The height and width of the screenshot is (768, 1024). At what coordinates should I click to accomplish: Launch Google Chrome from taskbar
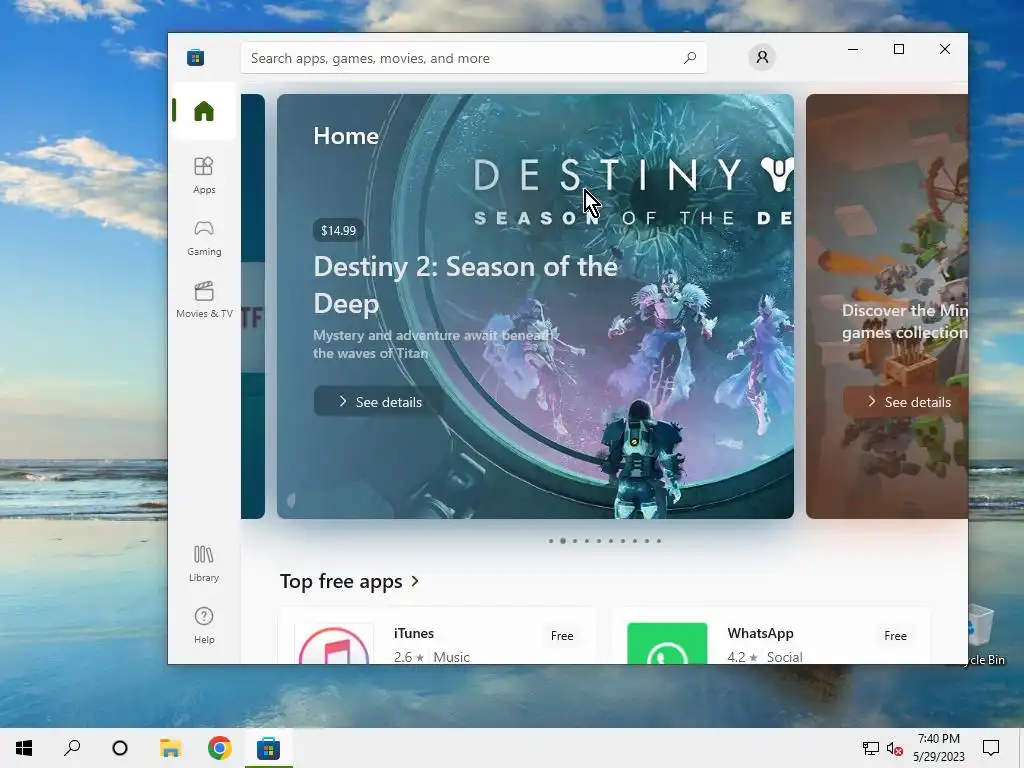pyautogui.click(x=219, y=748)
